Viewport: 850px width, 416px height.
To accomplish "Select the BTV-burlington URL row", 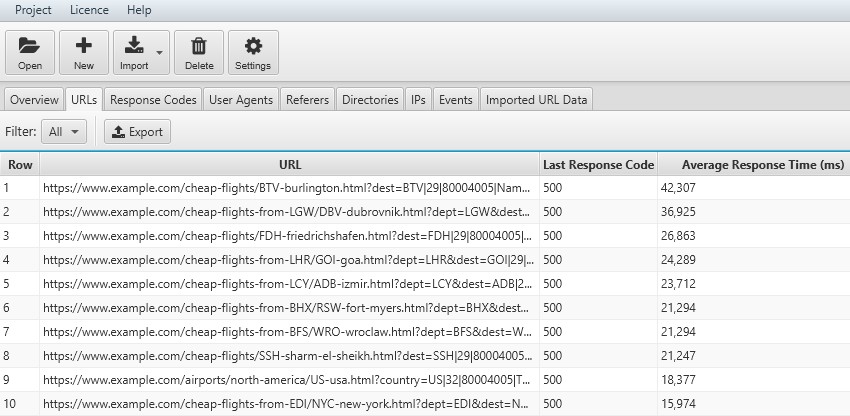I will (289, 187).
